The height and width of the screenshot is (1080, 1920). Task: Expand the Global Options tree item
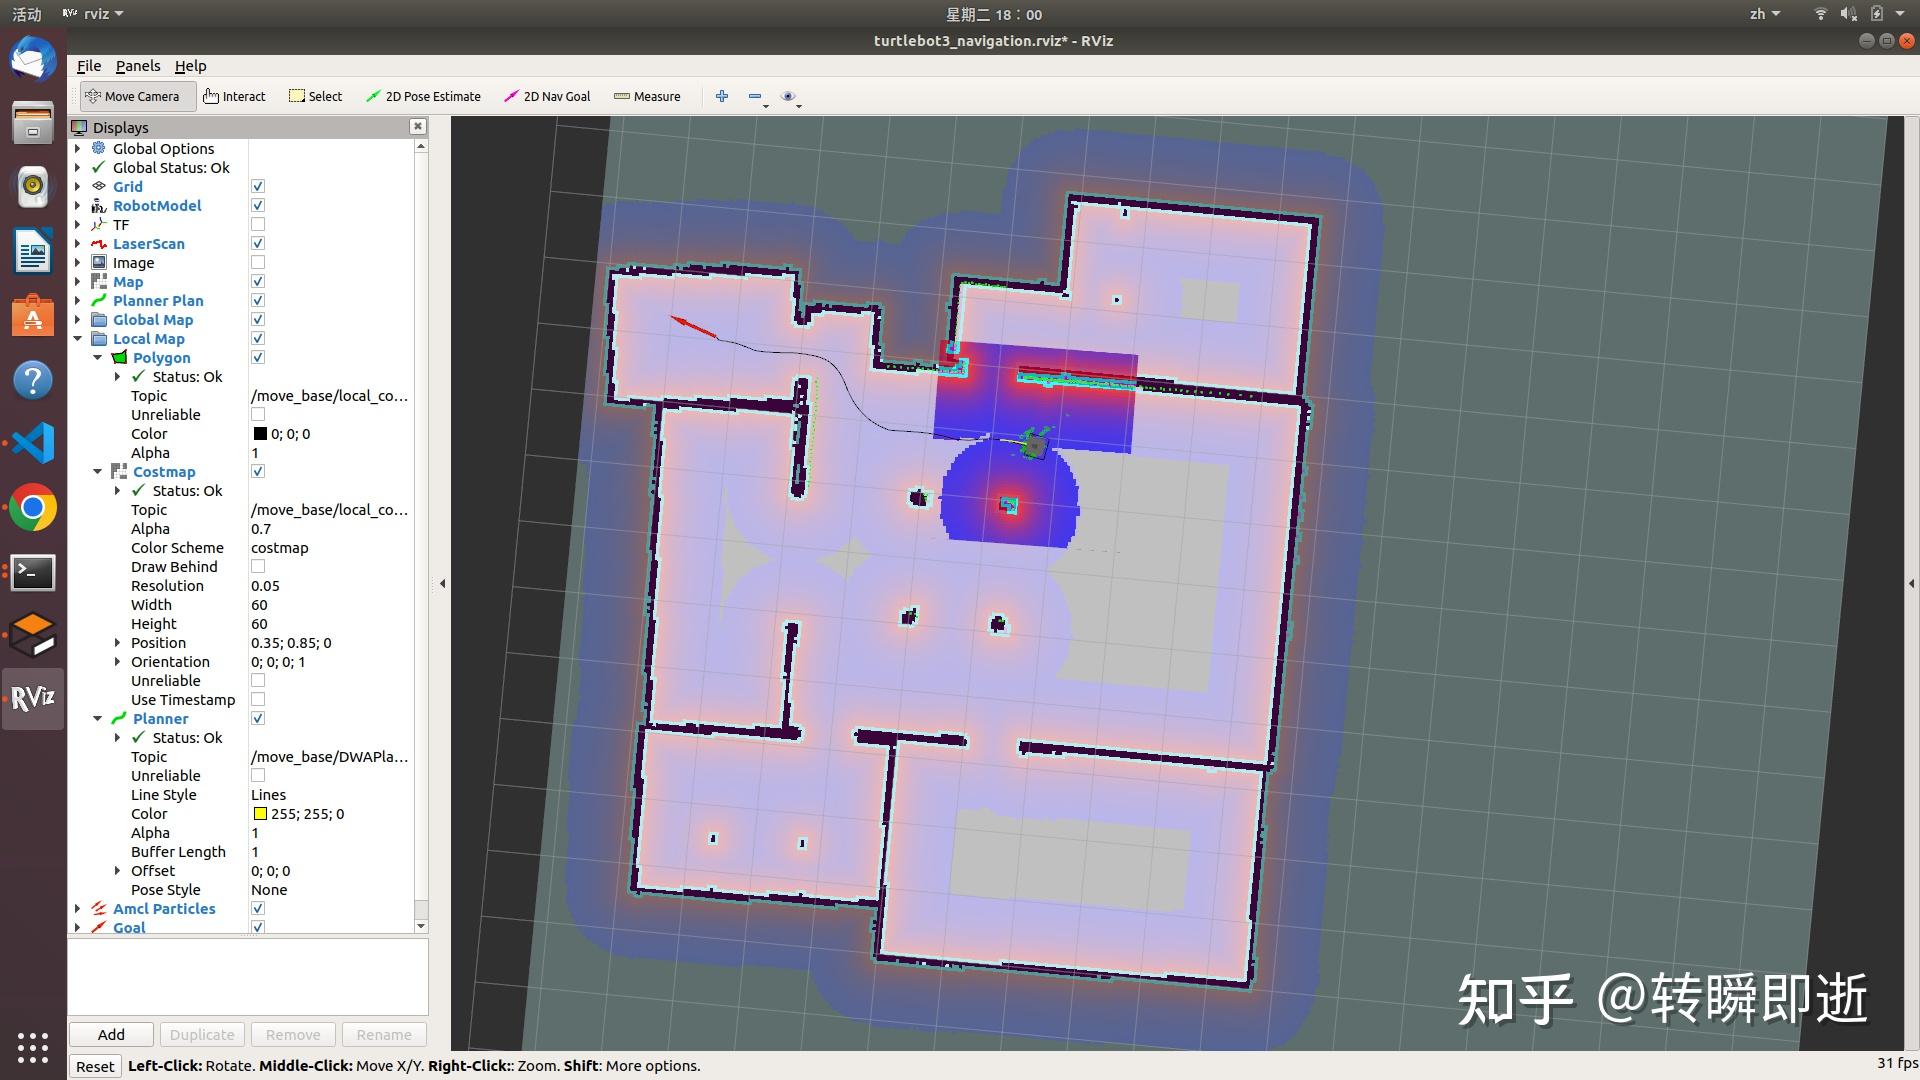pos(78,148)
